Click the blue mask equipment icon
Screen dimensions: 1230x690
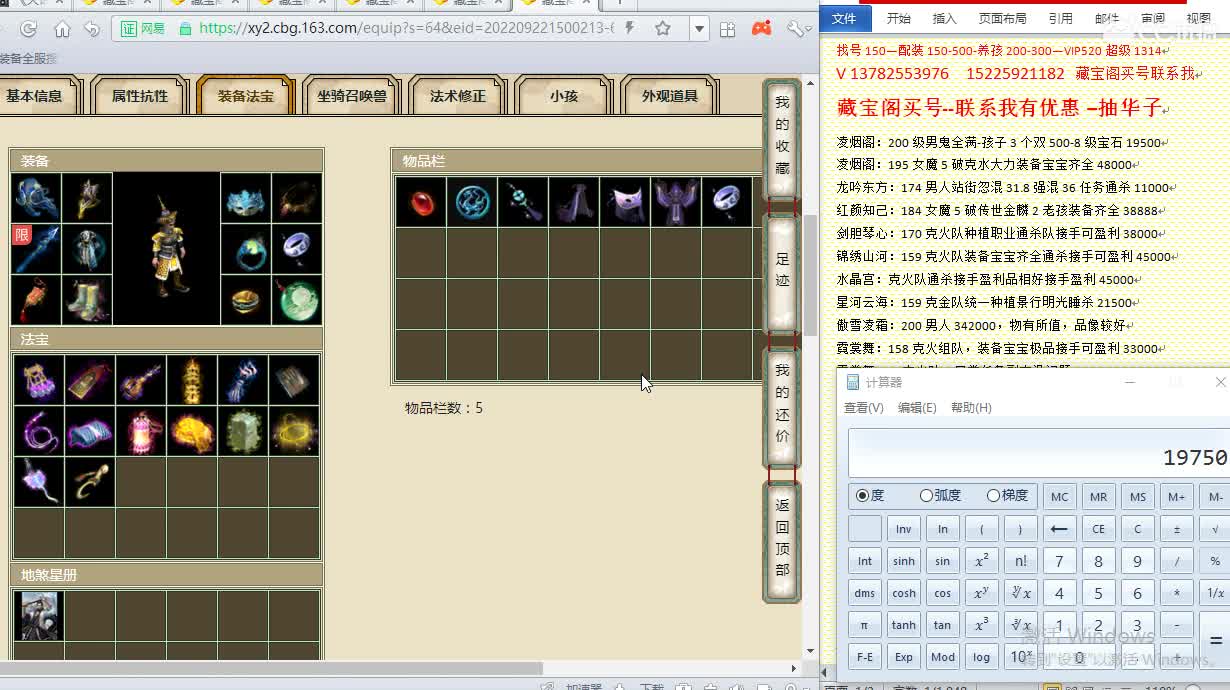245,198
